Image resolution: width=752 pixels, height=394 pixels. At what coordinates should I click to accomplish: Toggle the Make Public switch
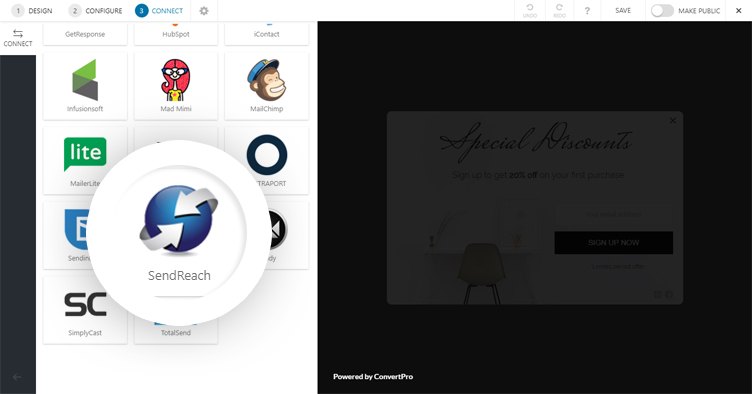[x=662, y=11]
